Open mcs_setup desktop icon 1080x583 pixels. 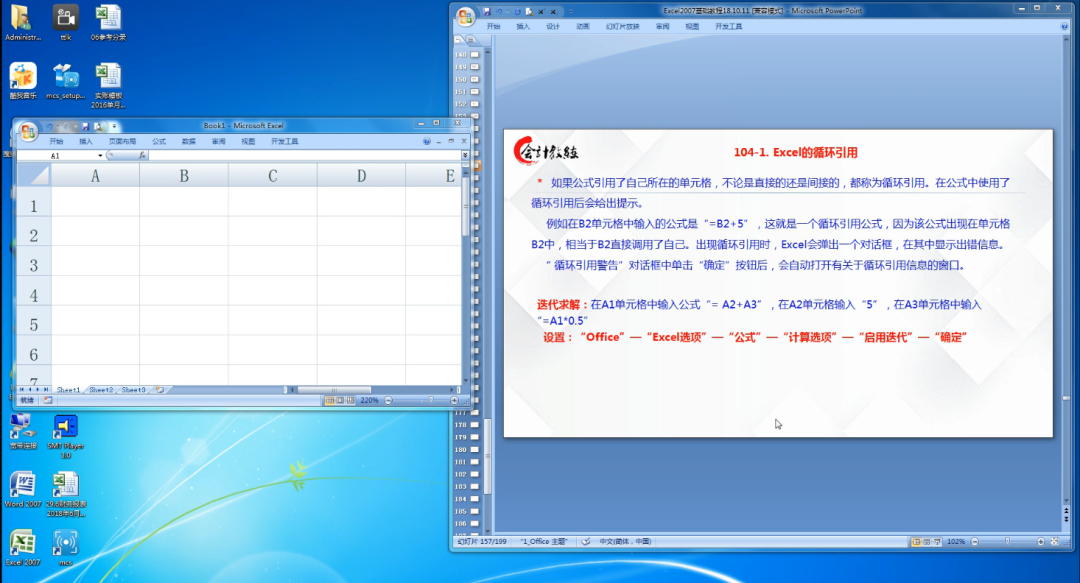click(x=65, y=81)
